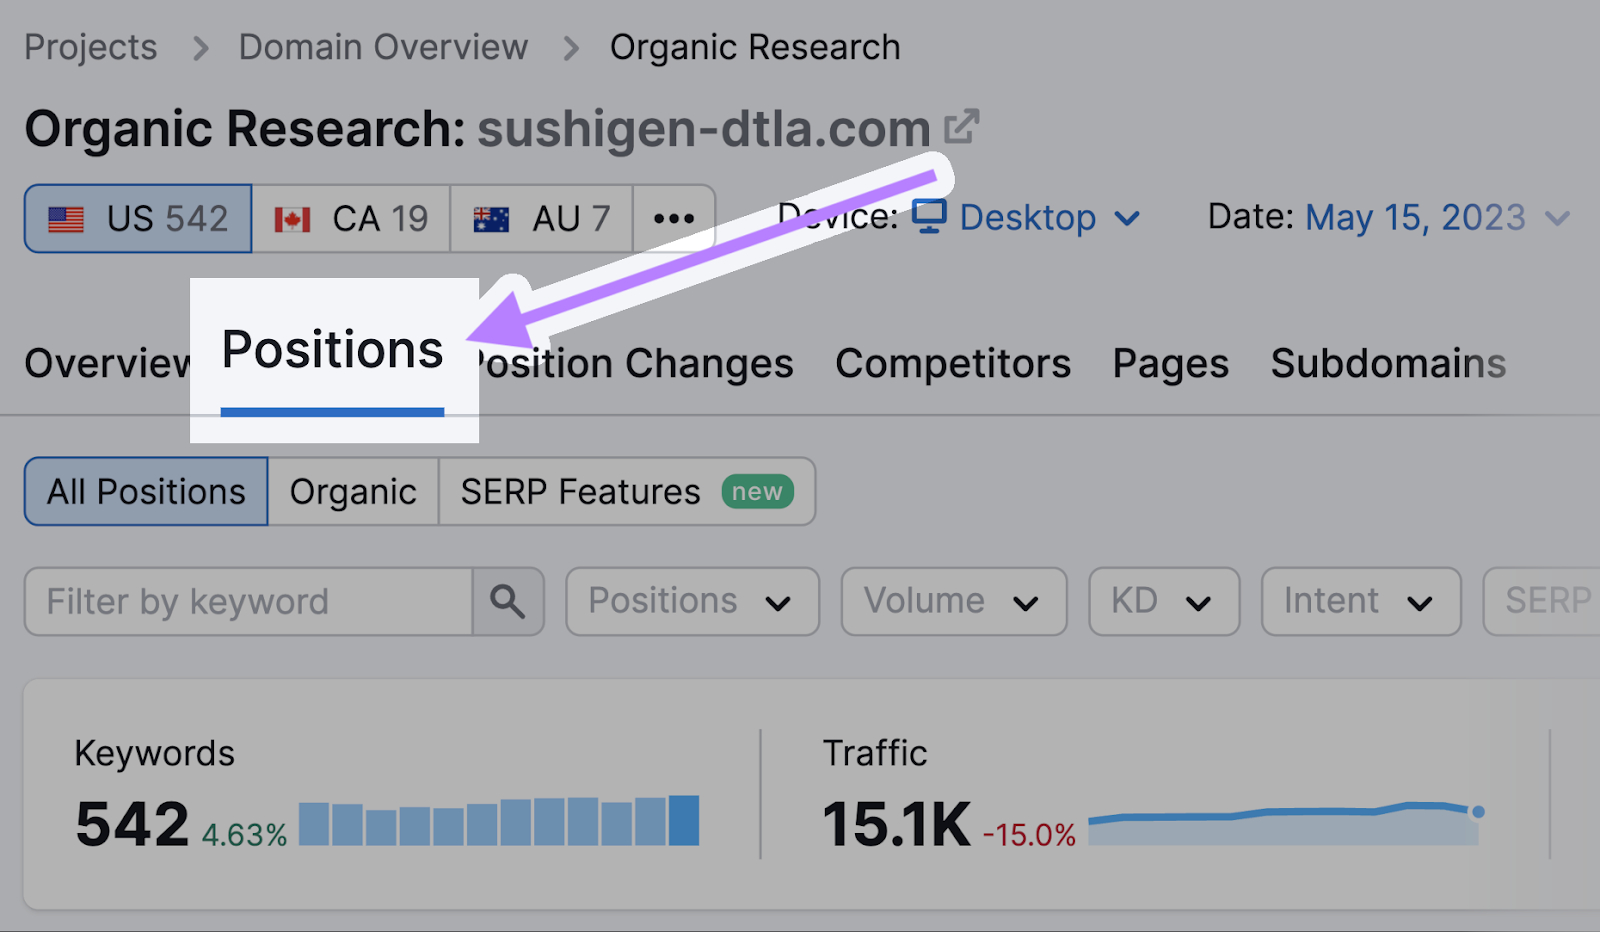Select US 542 database with flag
The width and height of the screenshot is (1600, 932).
[138, 218]
